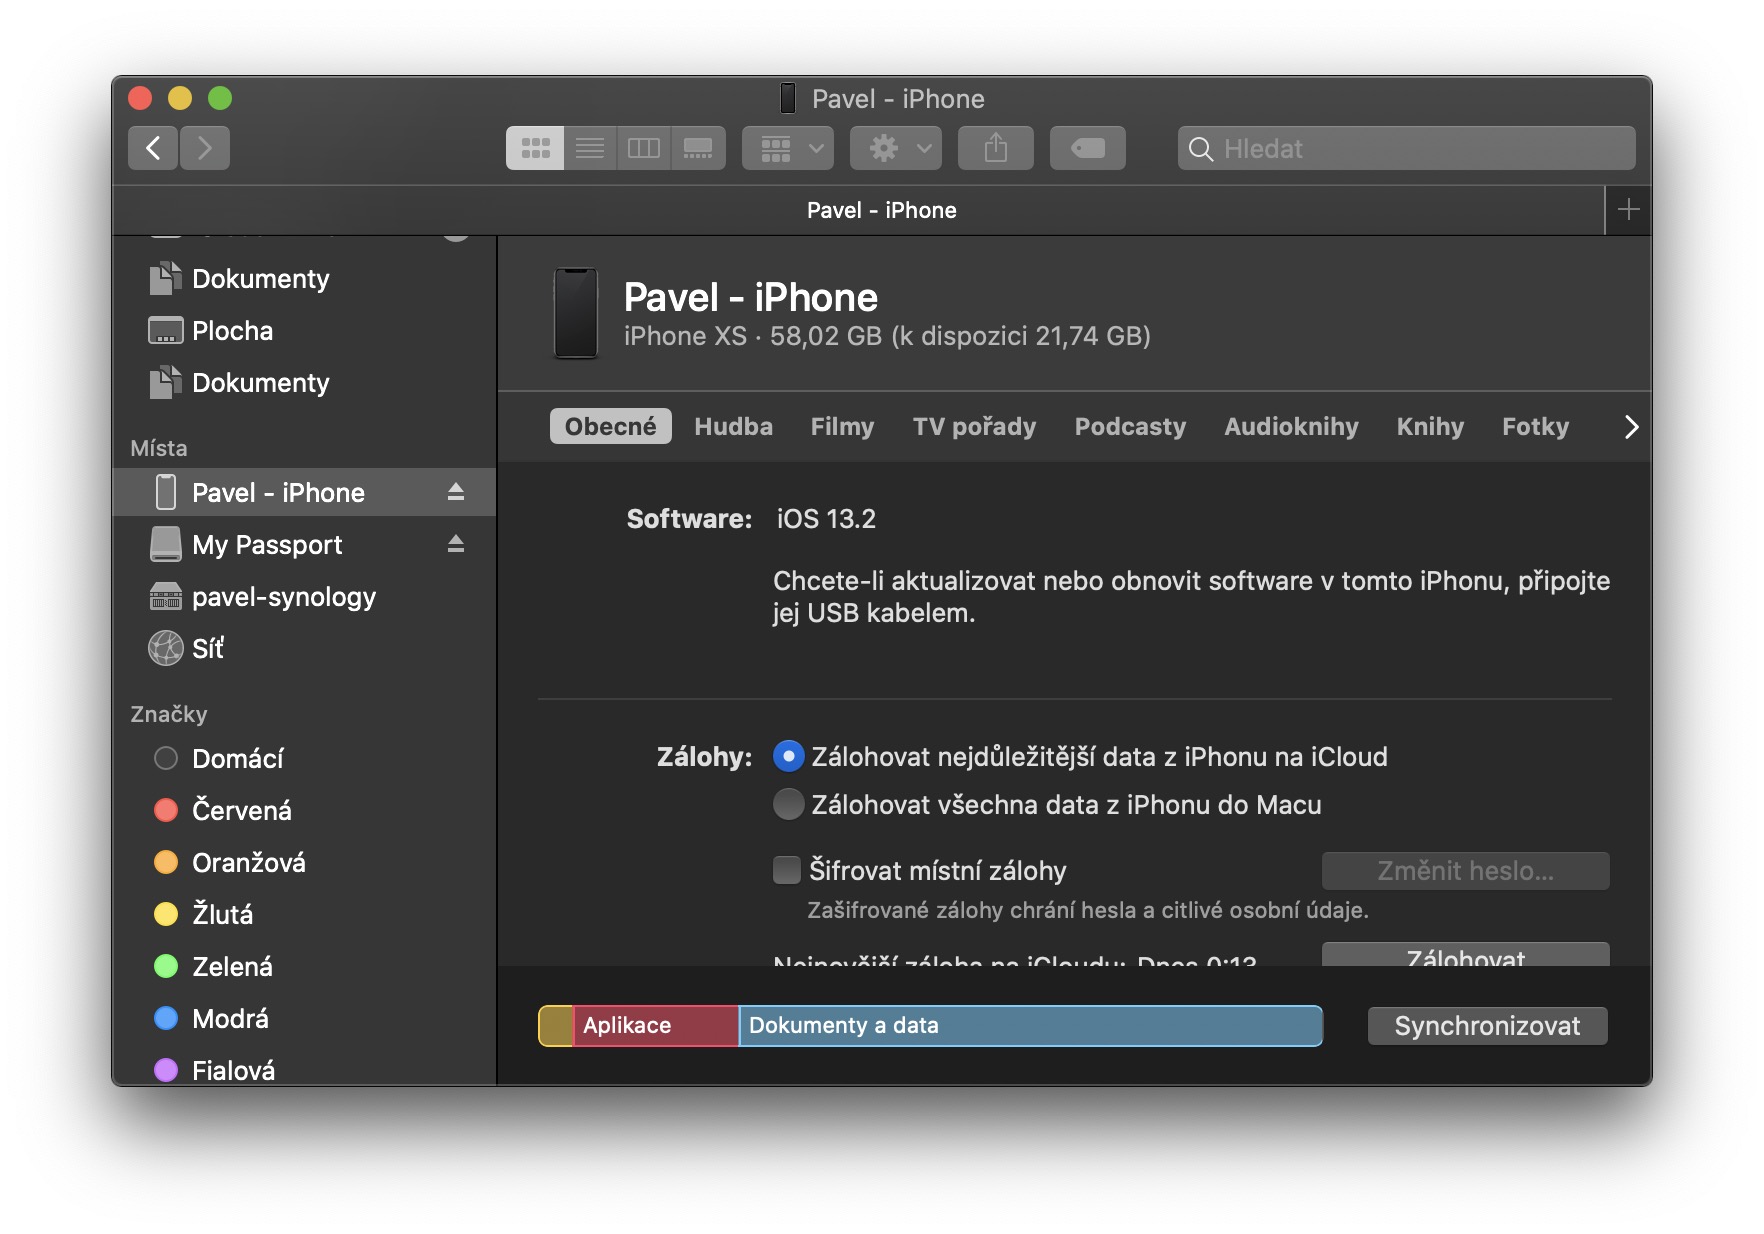Switch to the Filmy tab
The width and height of the screenshot is (1764, 1234).
point(842,426)
